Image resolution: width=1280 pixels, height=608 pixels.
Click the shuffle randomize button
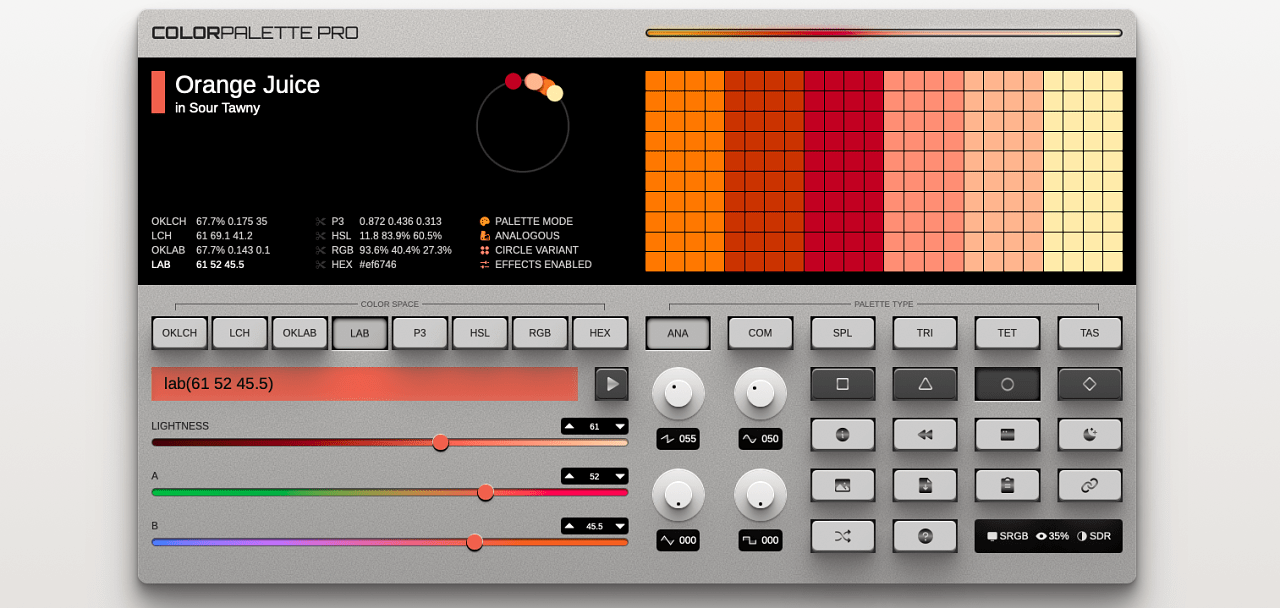pyautogui.click(x=843, y=536)
